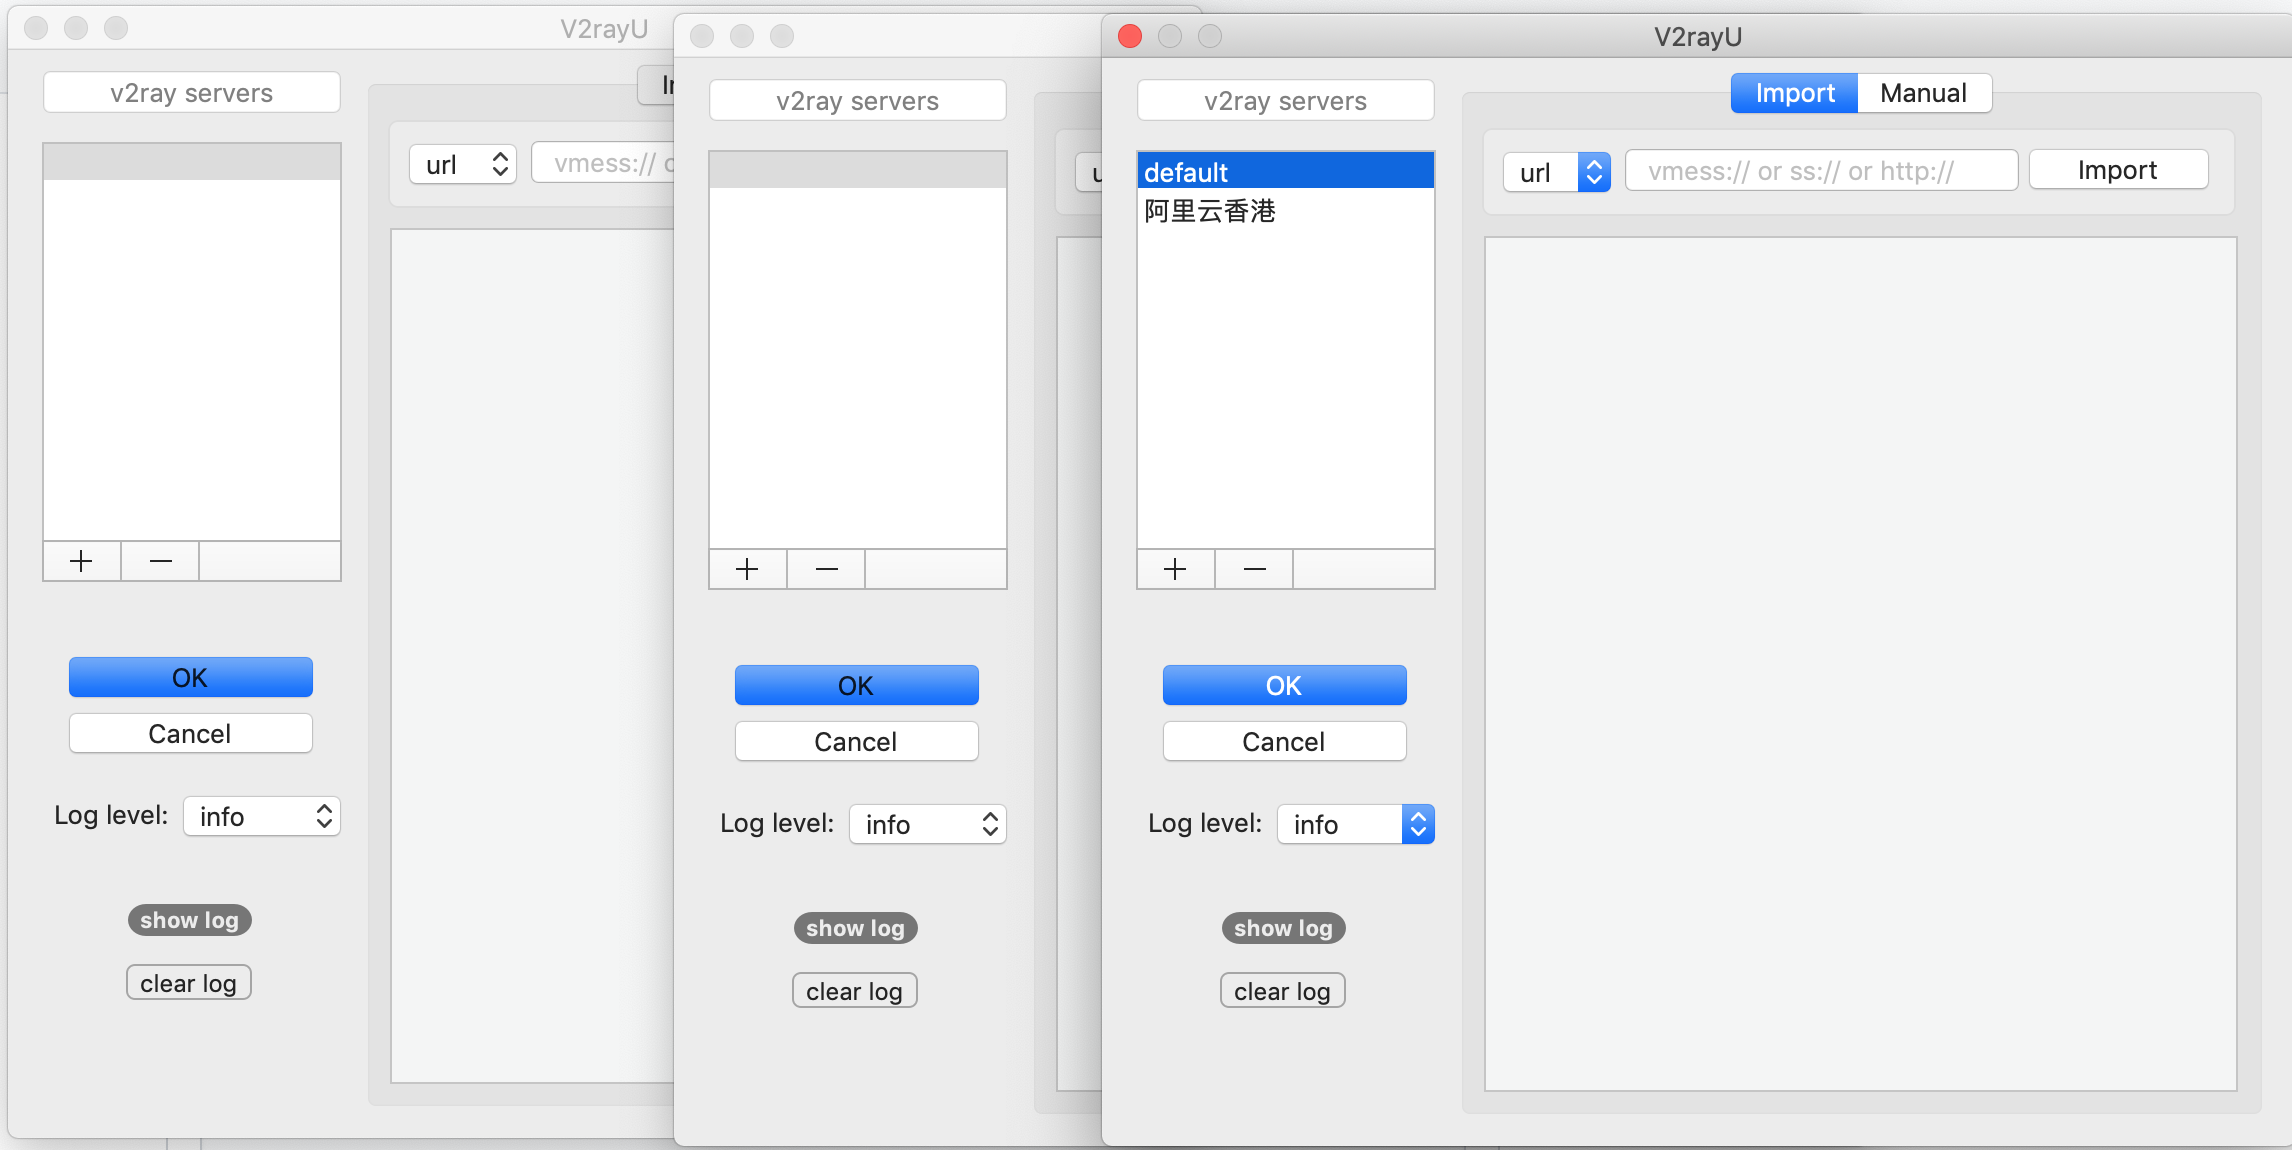2292x1150 pixels.
Task: Click the plus icon to add a server
Action: pos(1175,568)
